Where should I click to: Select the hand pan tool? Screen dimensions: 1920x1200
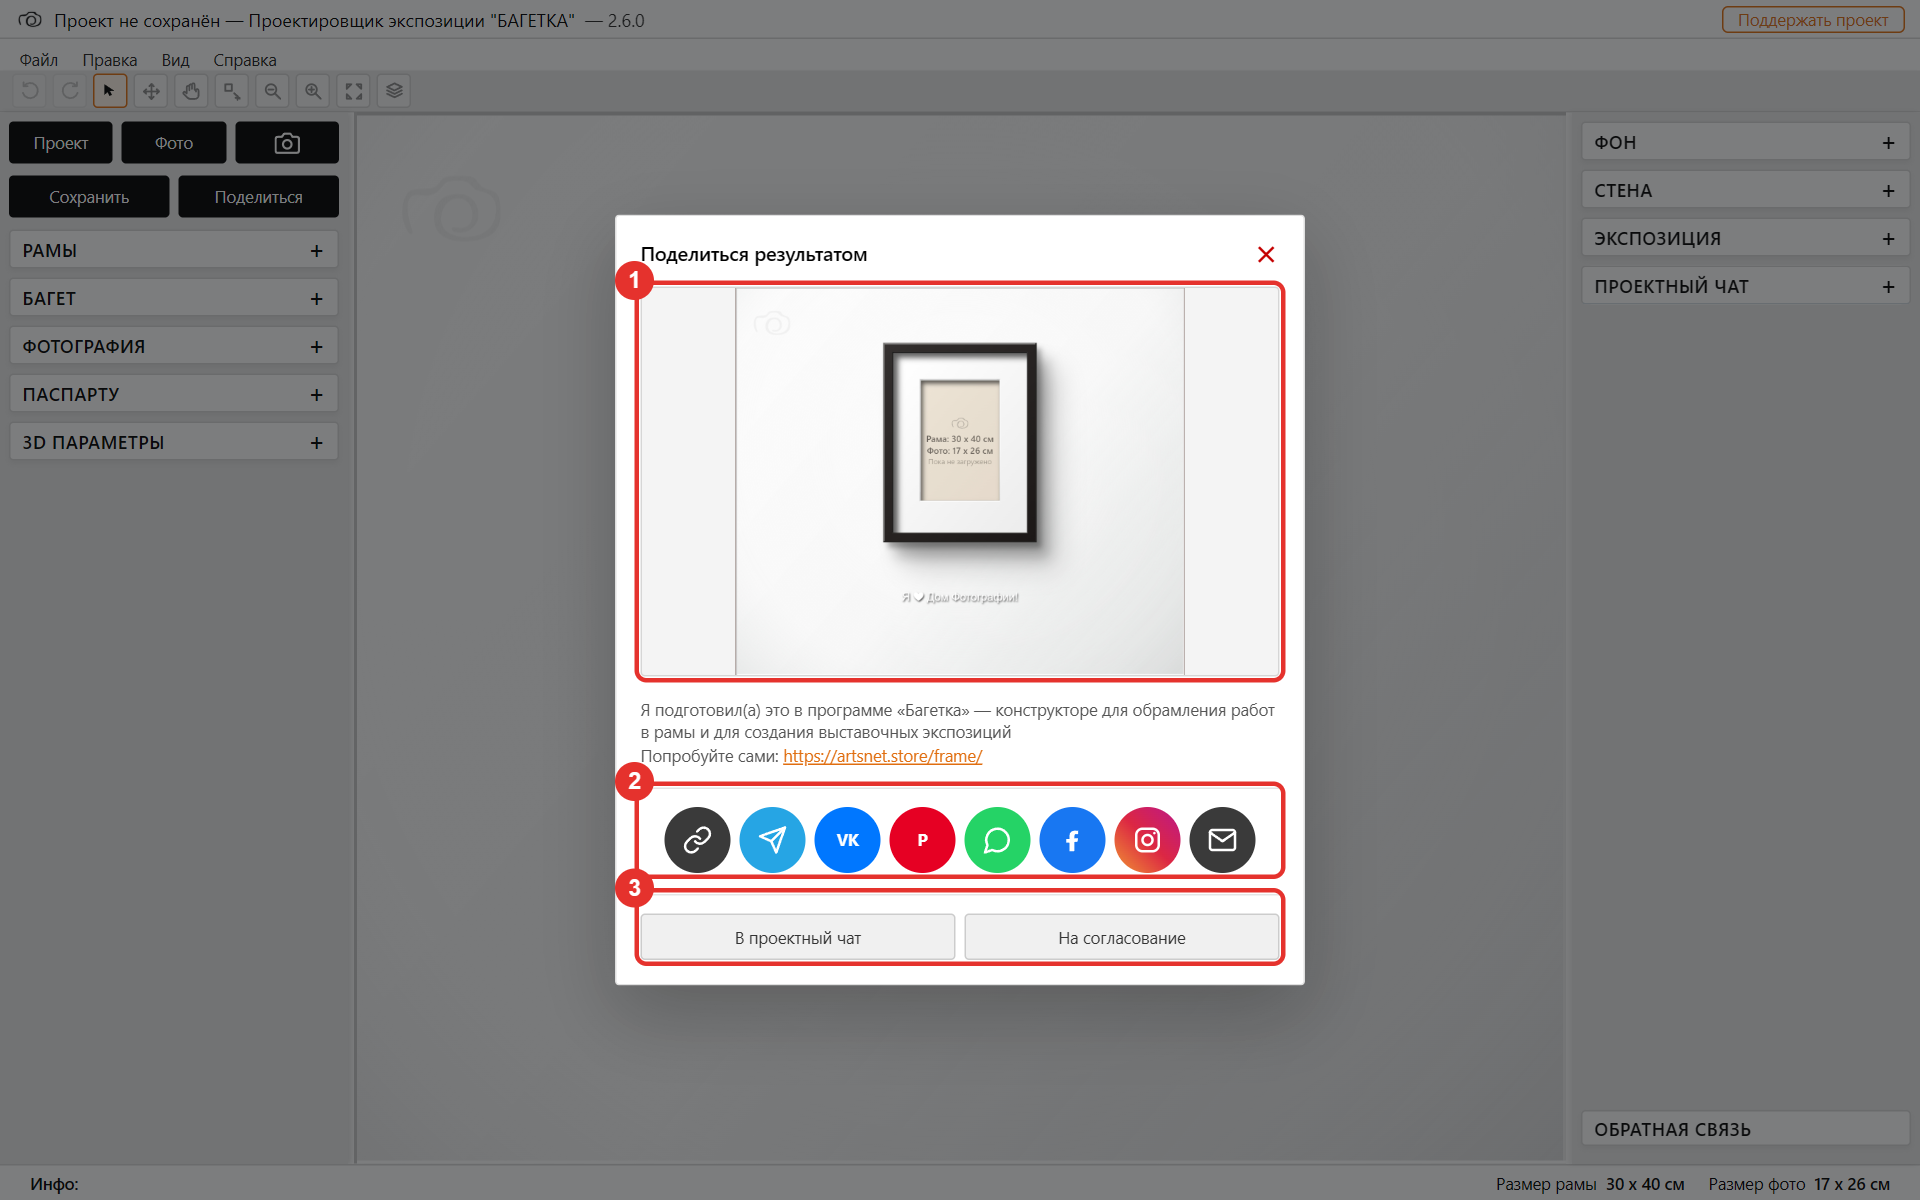pos(191,91)
